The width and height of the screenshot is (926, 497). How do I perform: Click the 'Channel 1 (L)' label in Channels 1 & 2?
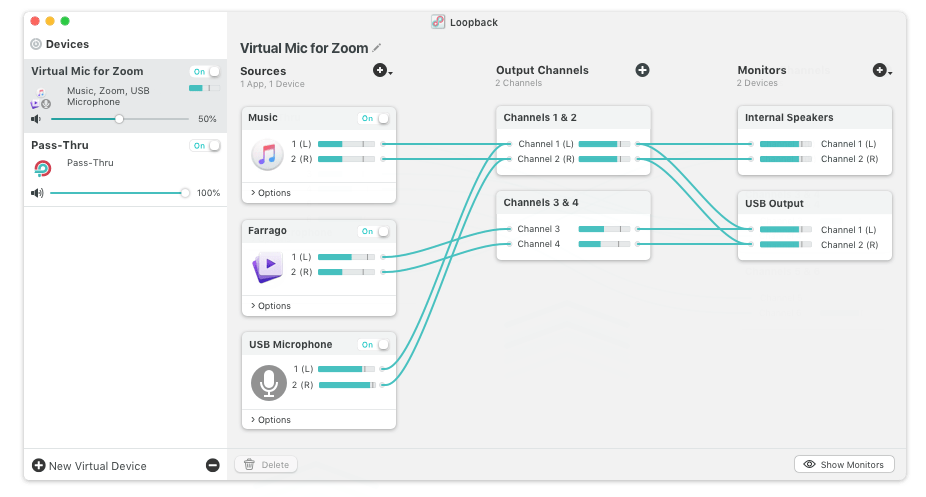click(546, 144)
